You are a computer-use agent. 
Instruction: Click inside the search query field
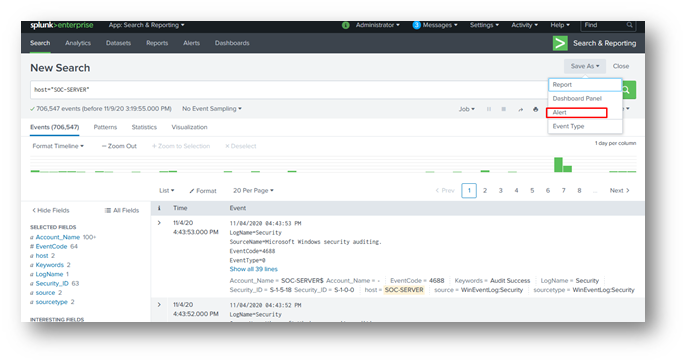289,90
